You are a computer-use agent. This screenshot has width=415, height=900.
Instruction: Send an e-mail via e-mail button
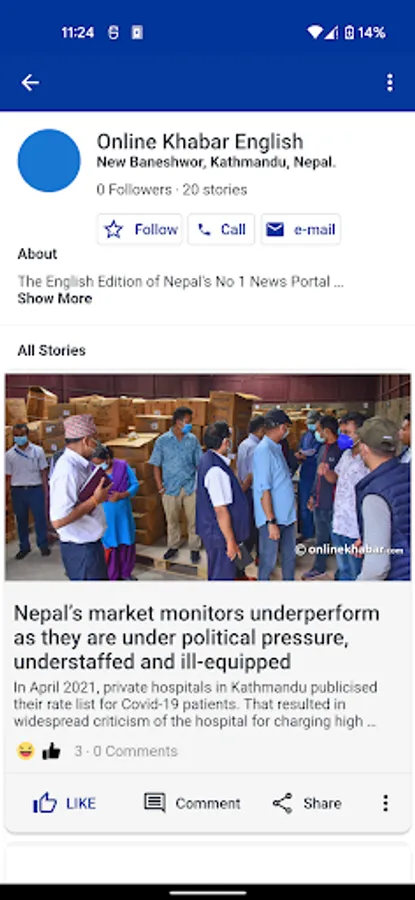(301, 230)
